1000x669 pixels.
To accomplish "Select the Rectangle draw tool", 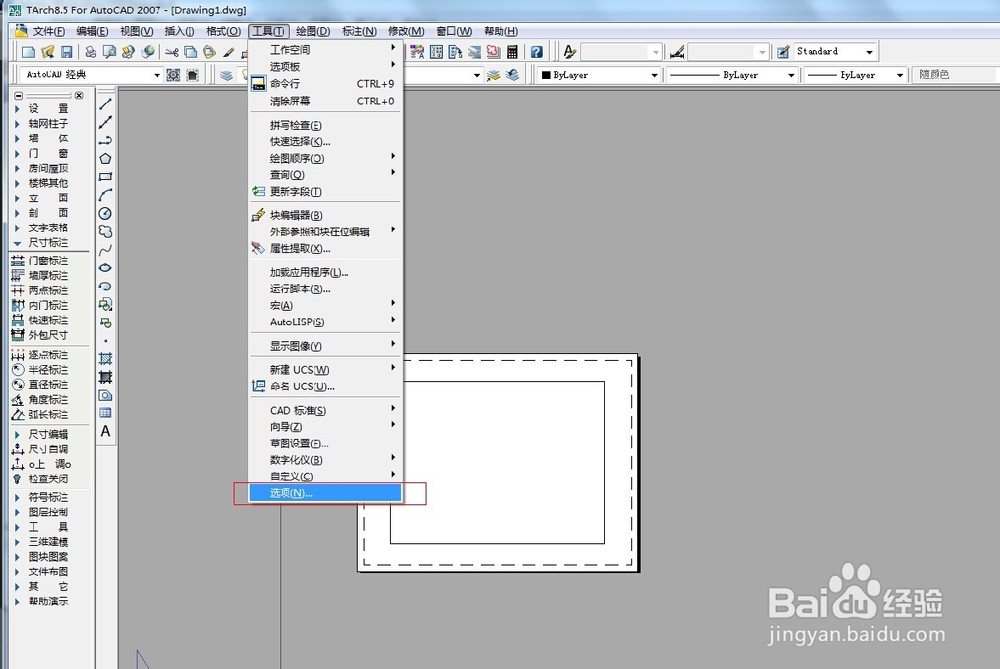I will (106, 177).
